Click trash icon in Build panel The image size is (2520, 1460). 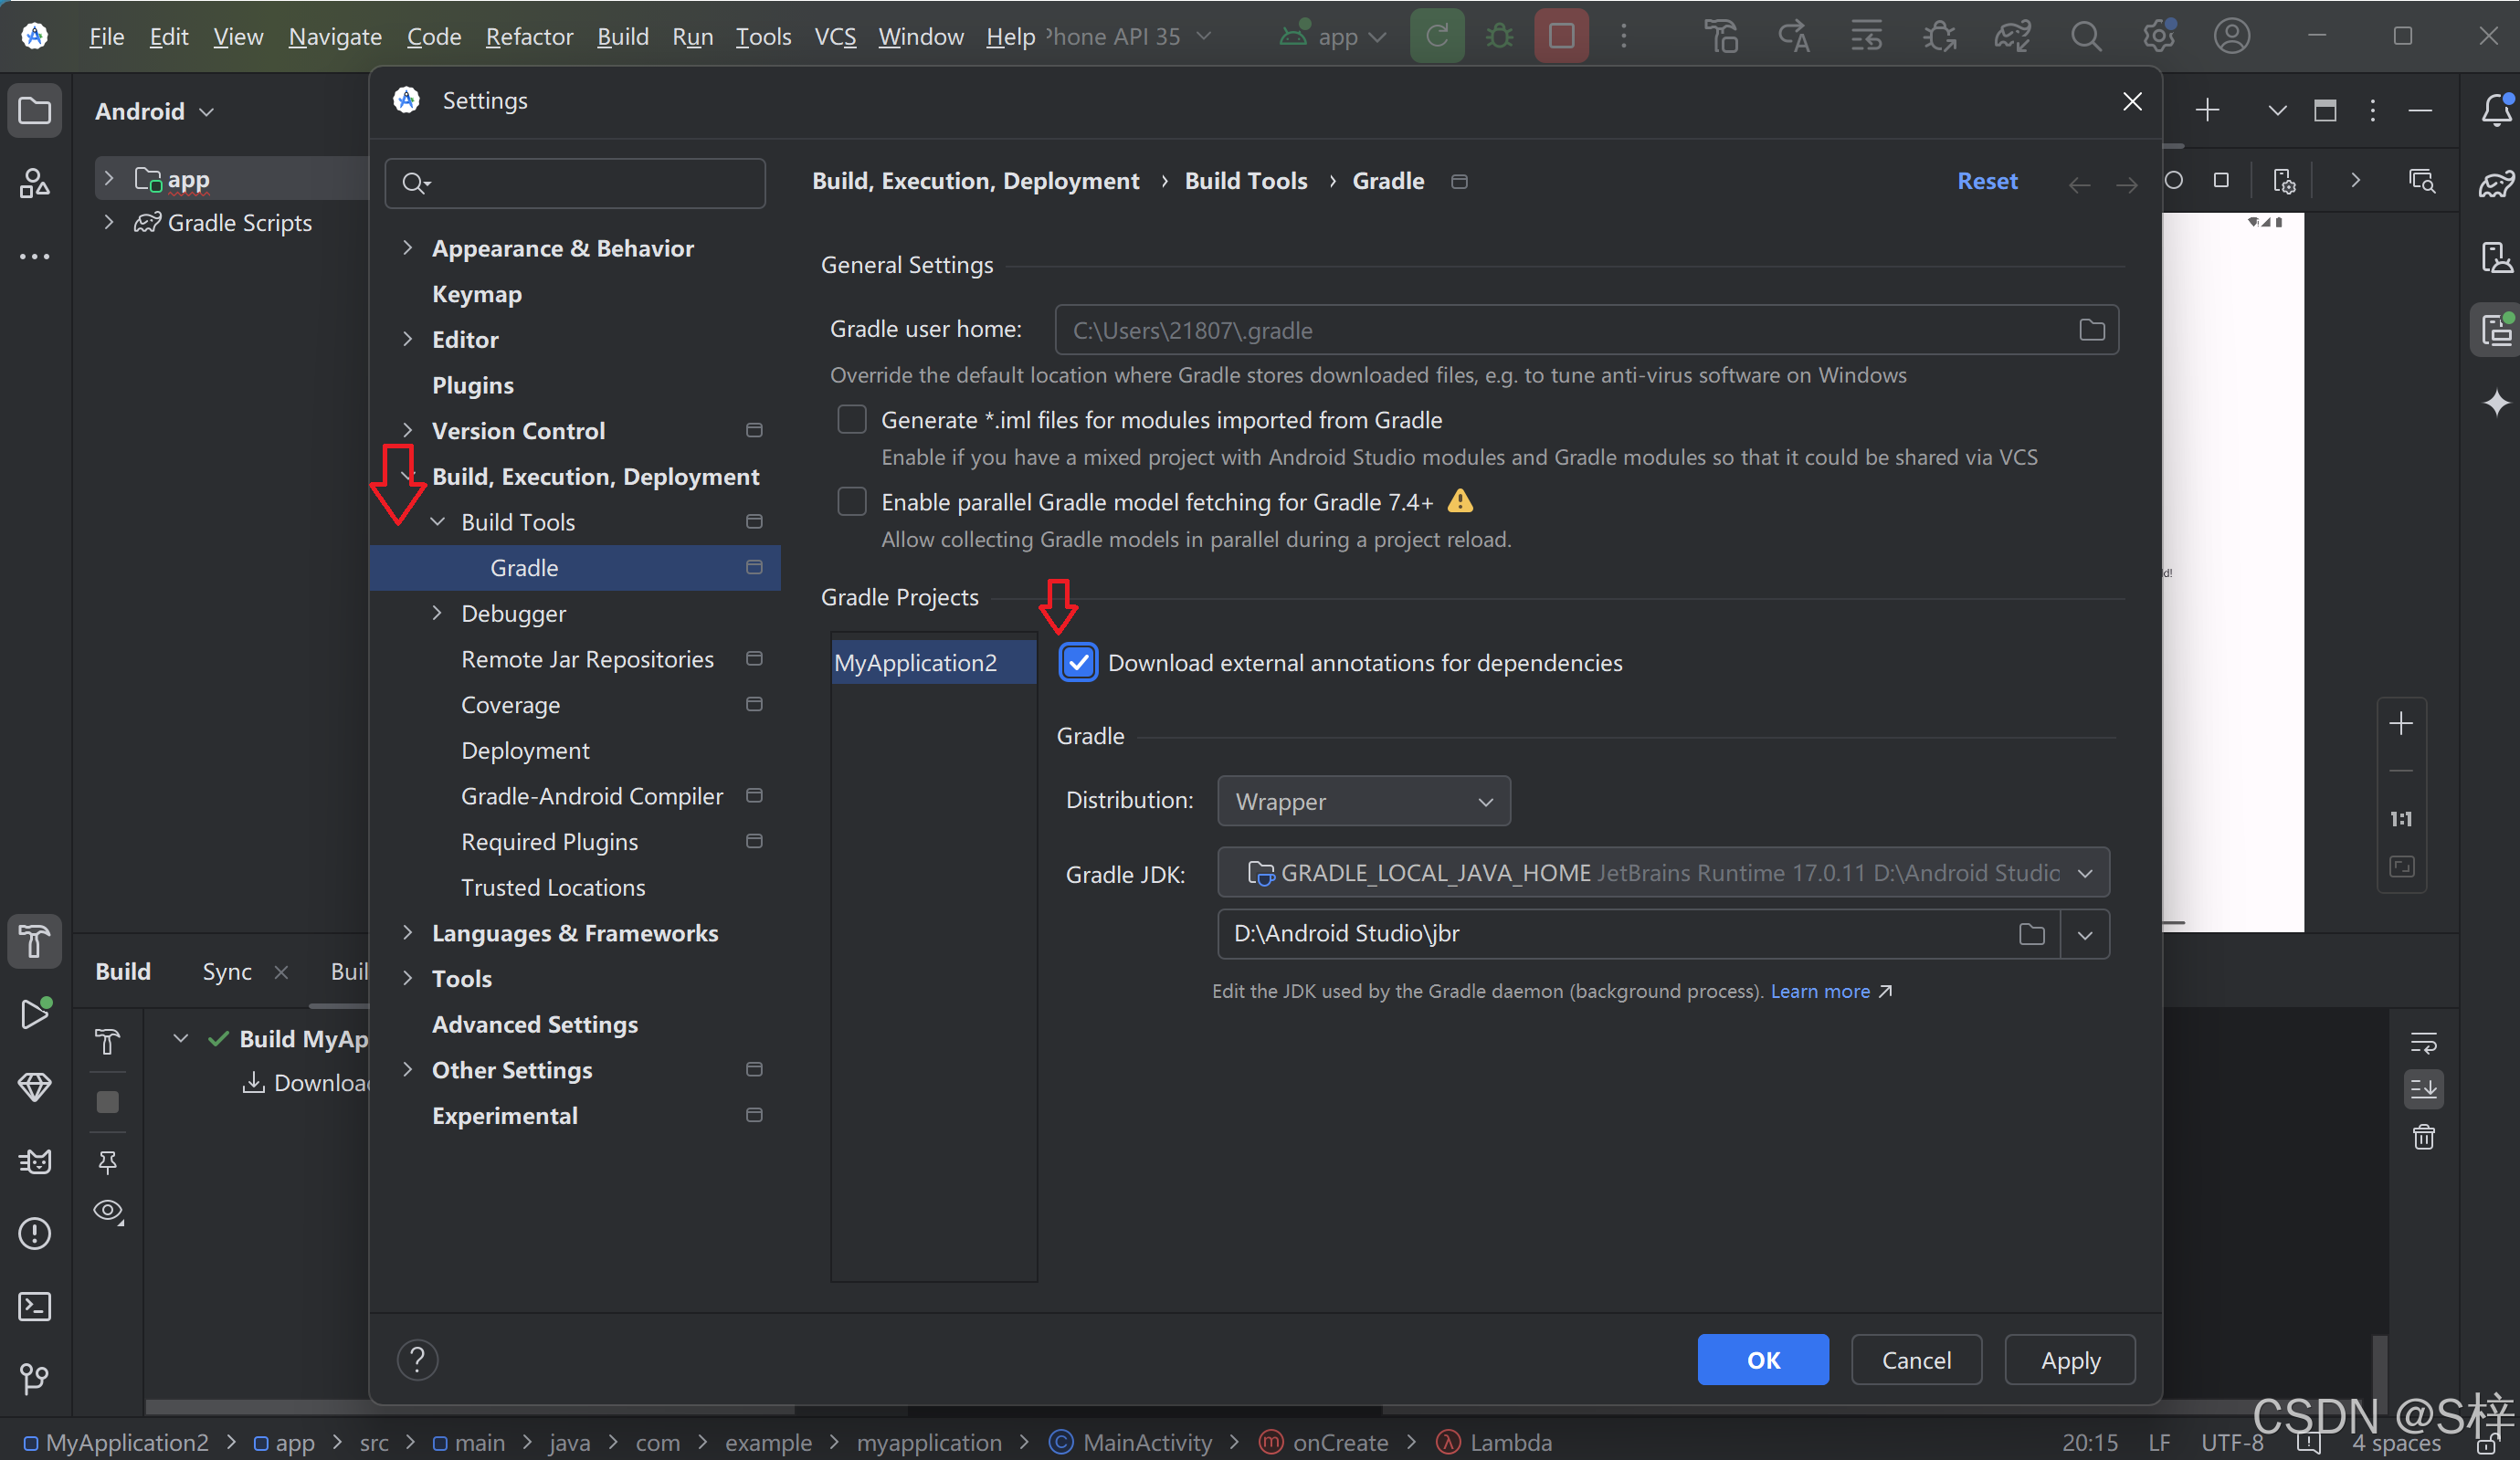[x=2424, y=1137]
